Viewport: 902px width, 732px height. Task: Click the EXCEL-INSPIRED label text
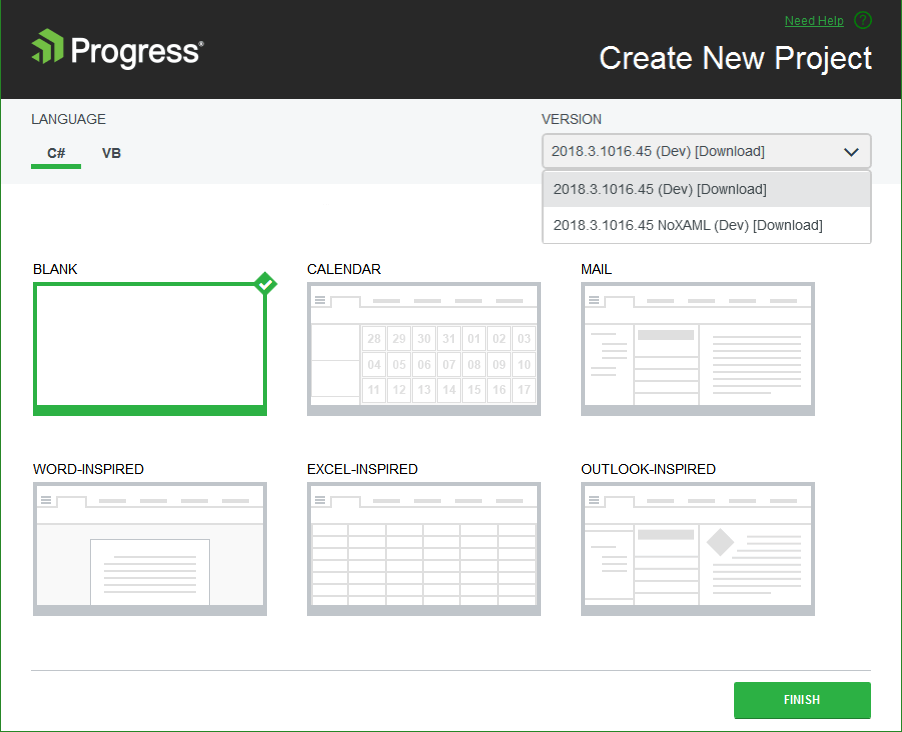pos(362,469)
